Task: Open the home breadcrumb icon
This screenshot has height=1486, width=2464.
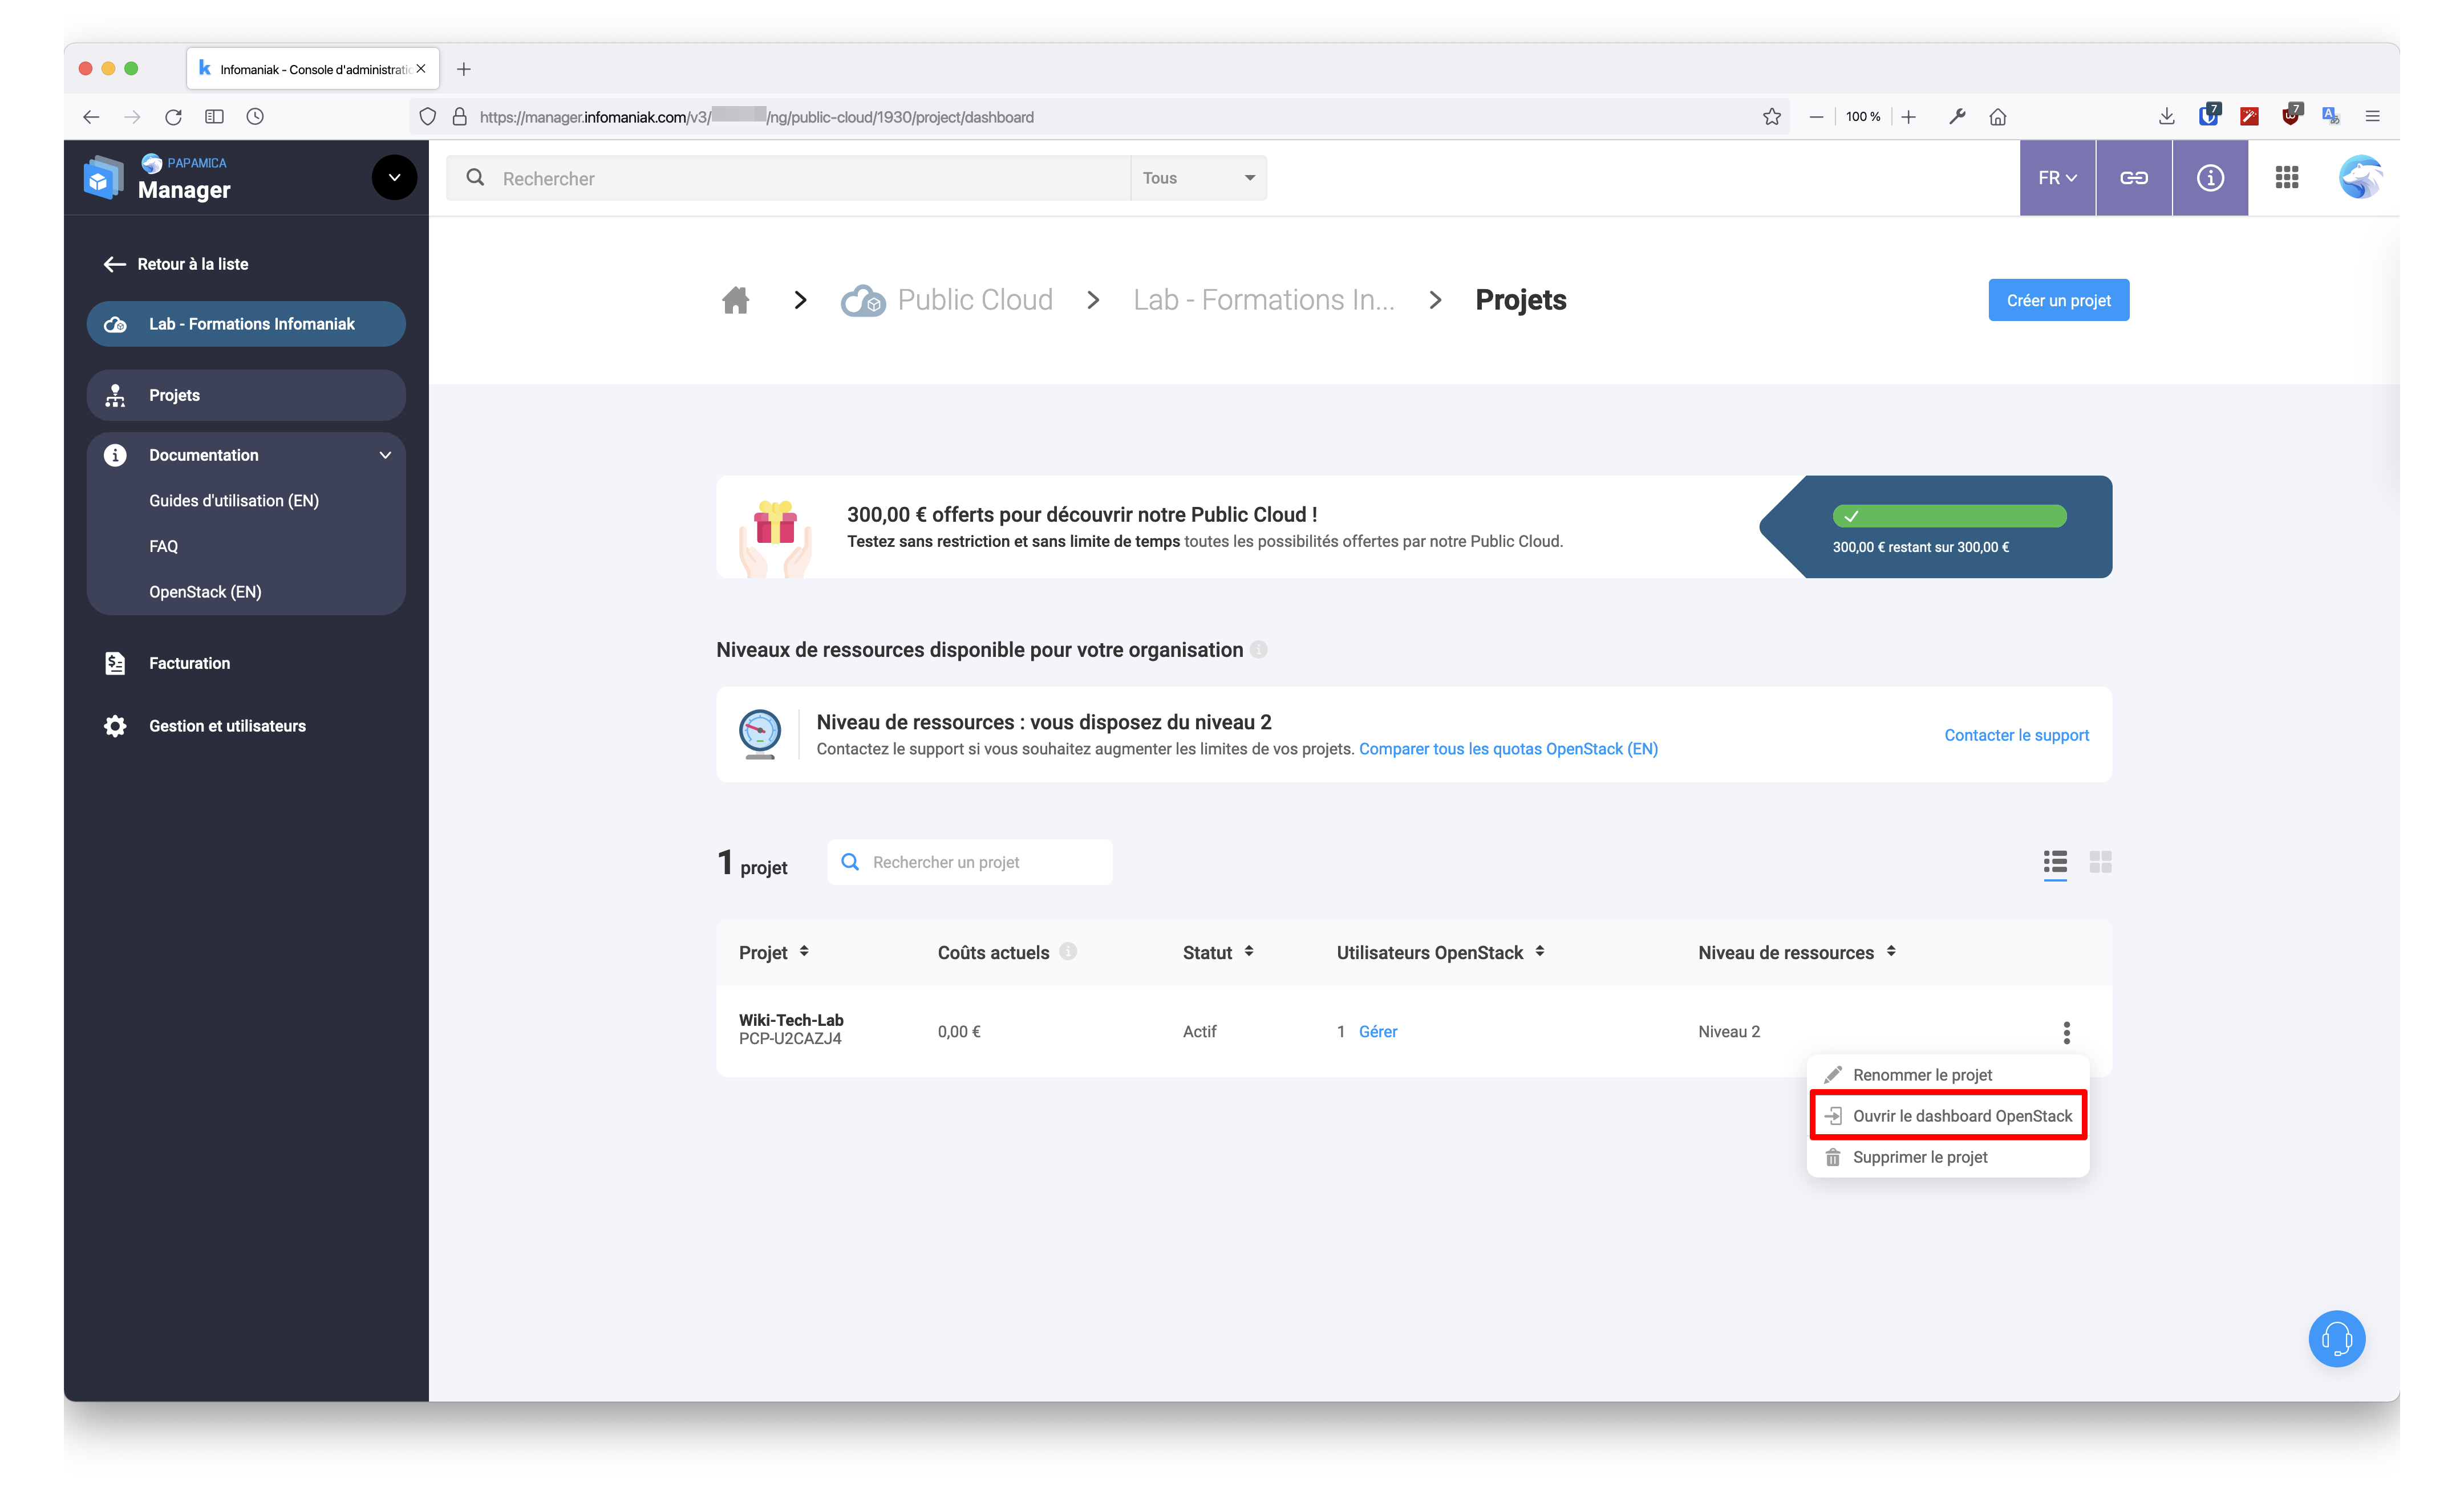Action: tap(735, 300)
